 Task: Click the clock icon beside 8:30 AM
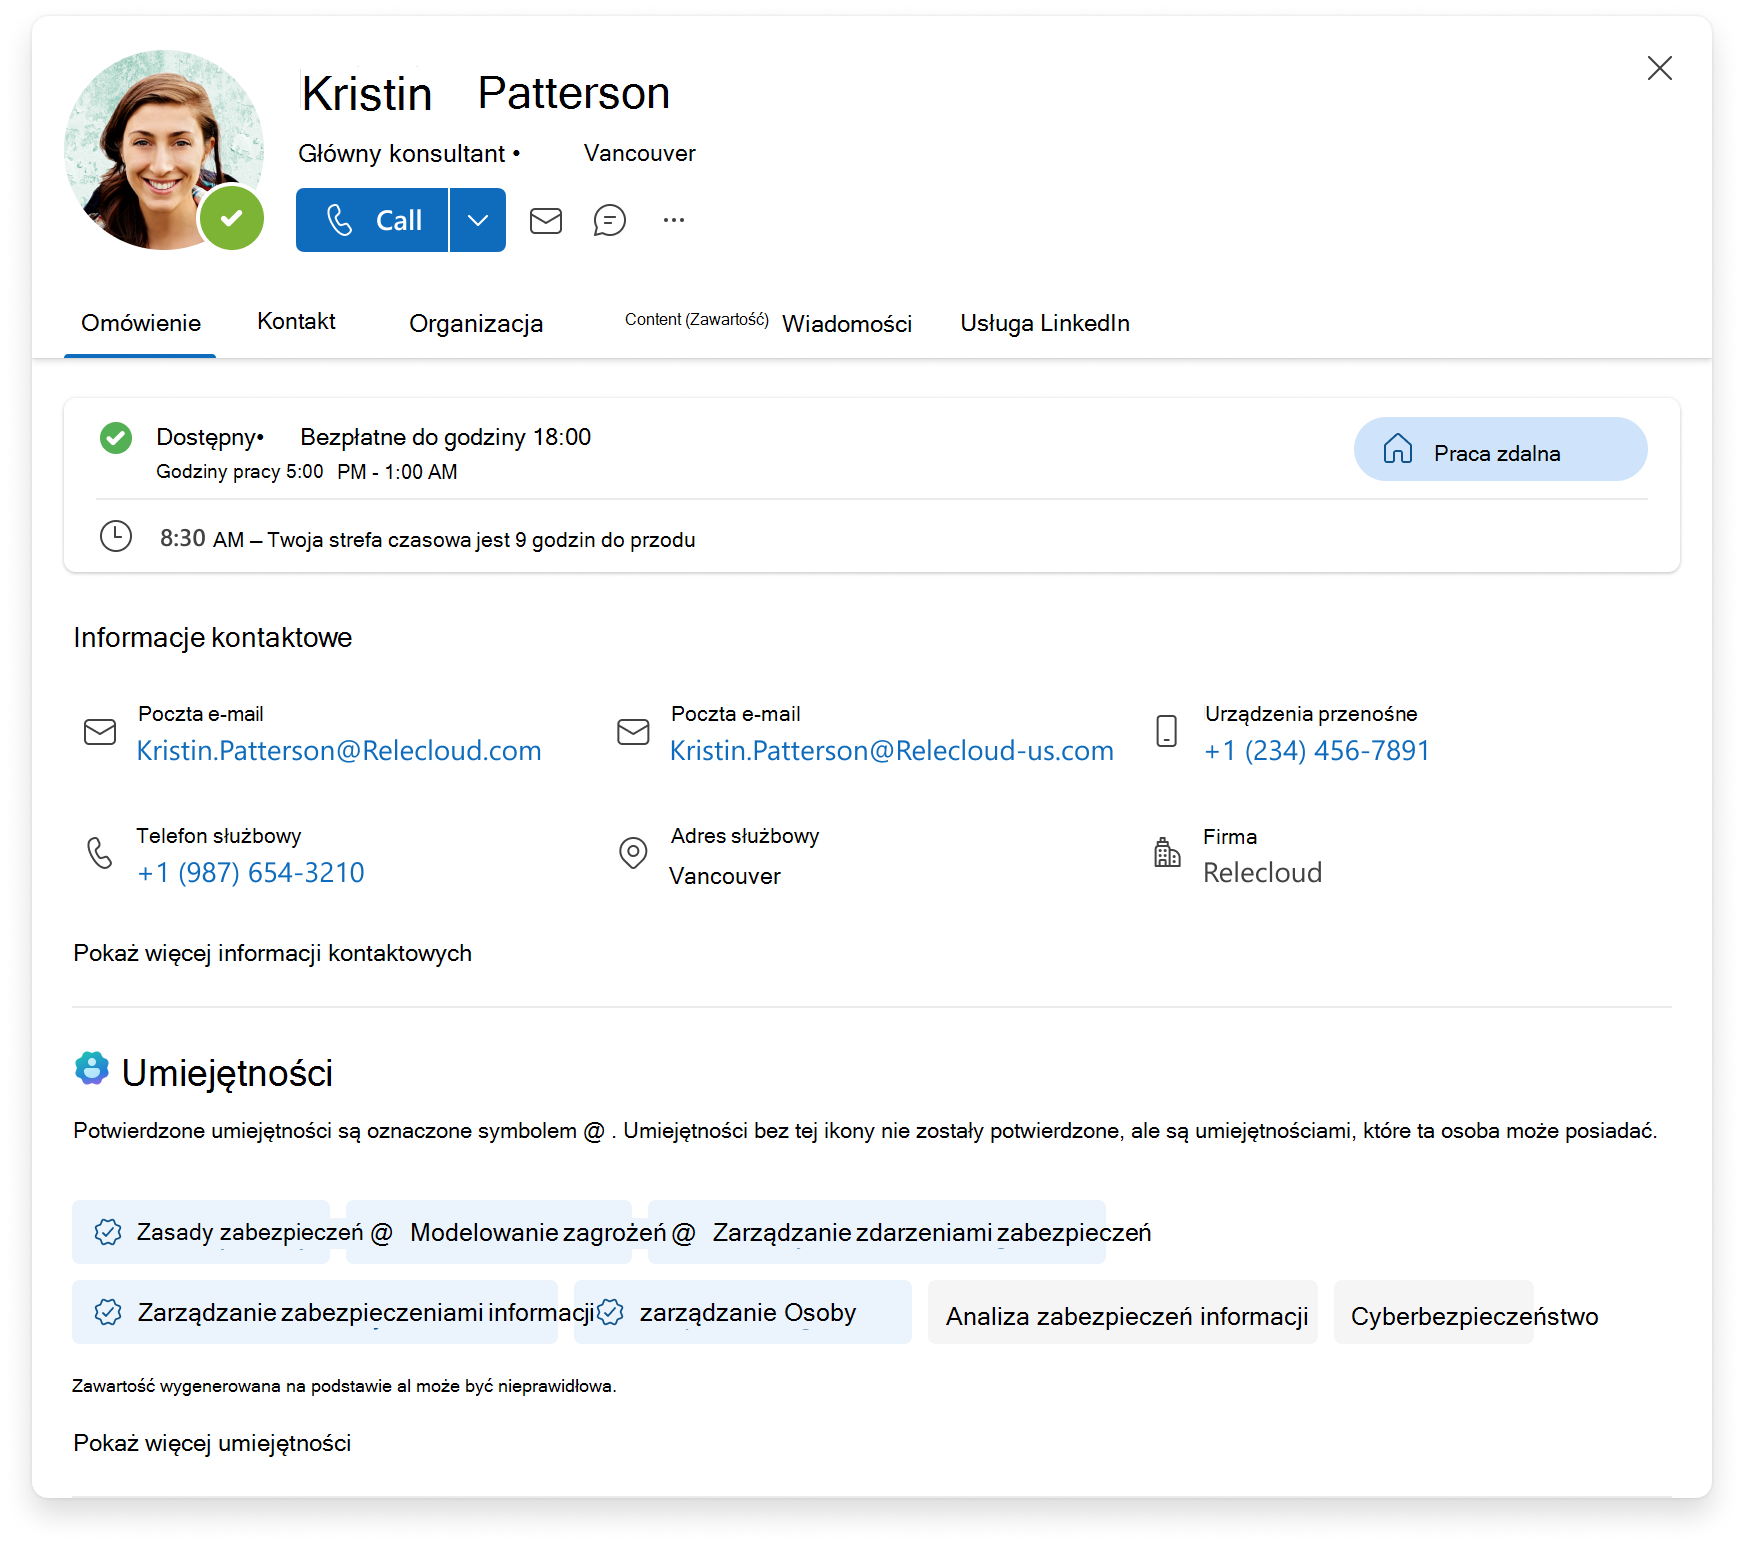[x=116, y=536]
